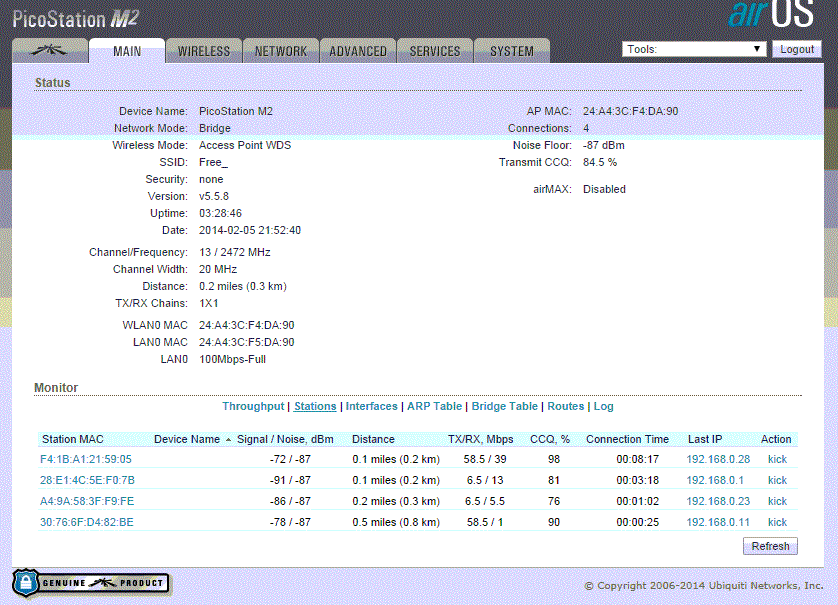Click the airMAX value Disabled
The height and width of the screenshot is (605, 838).
(604, 189)
